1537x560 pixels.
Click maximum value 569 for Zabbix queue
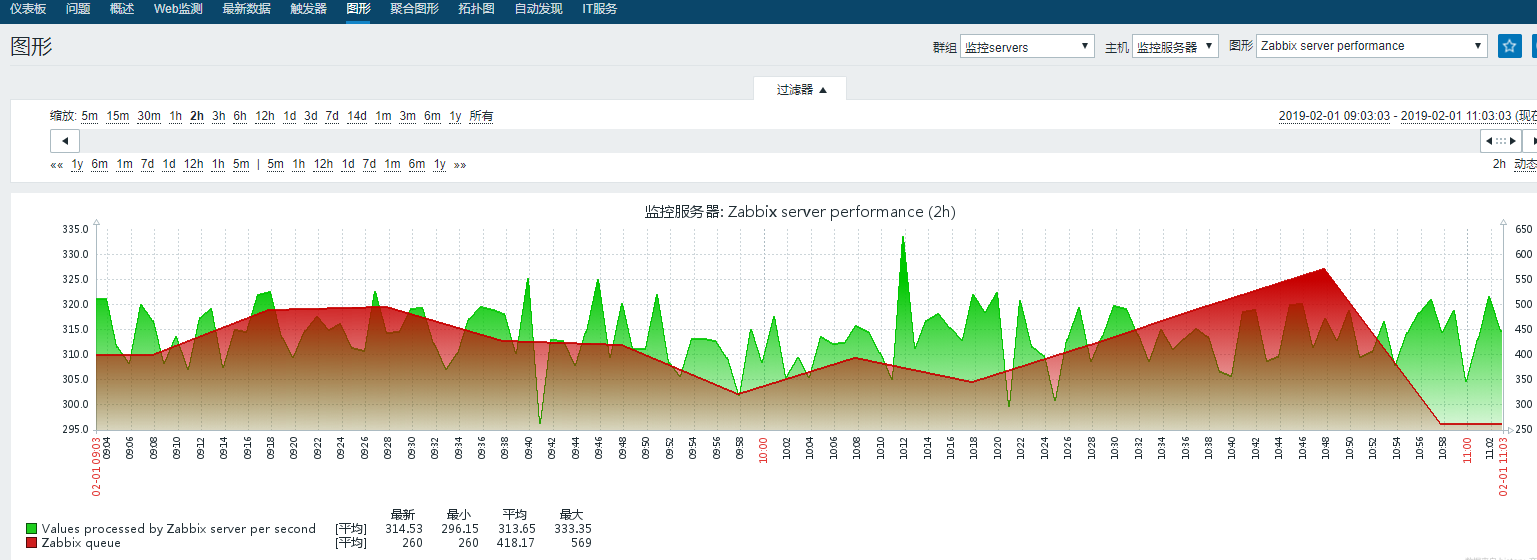click(580, 543)
